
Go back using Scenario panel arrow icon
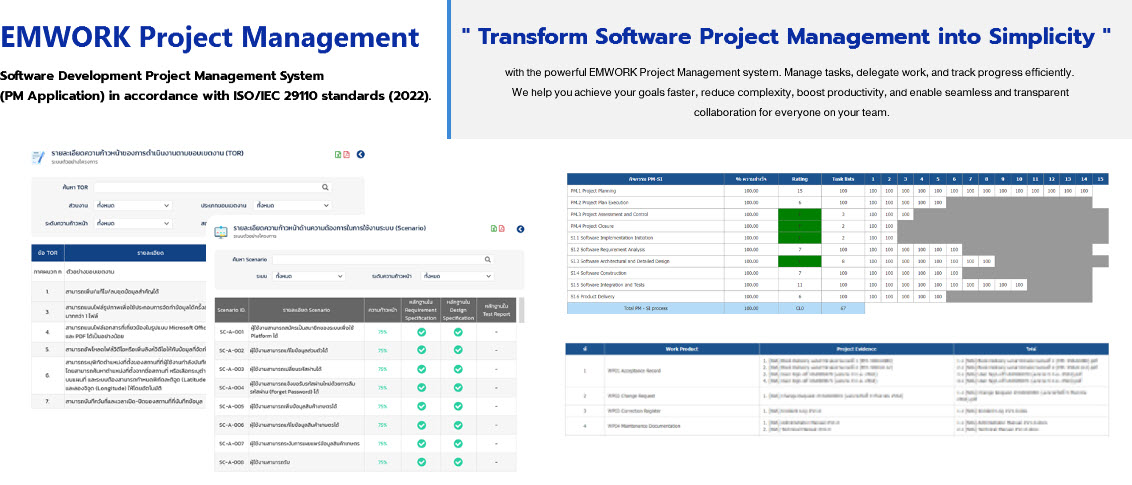pyautogui.click(x=521, y=230)
